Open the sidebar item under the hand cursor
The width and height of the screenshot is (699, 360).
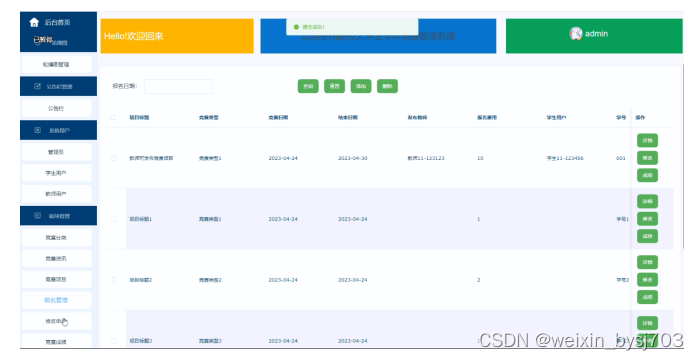click(56, 321)
